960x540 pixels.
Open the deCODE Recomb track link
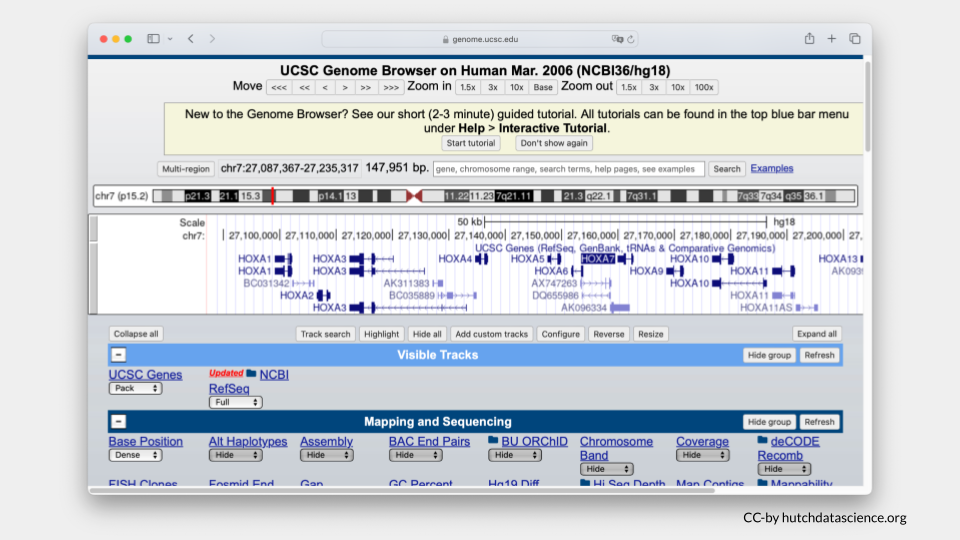[789, 448]
